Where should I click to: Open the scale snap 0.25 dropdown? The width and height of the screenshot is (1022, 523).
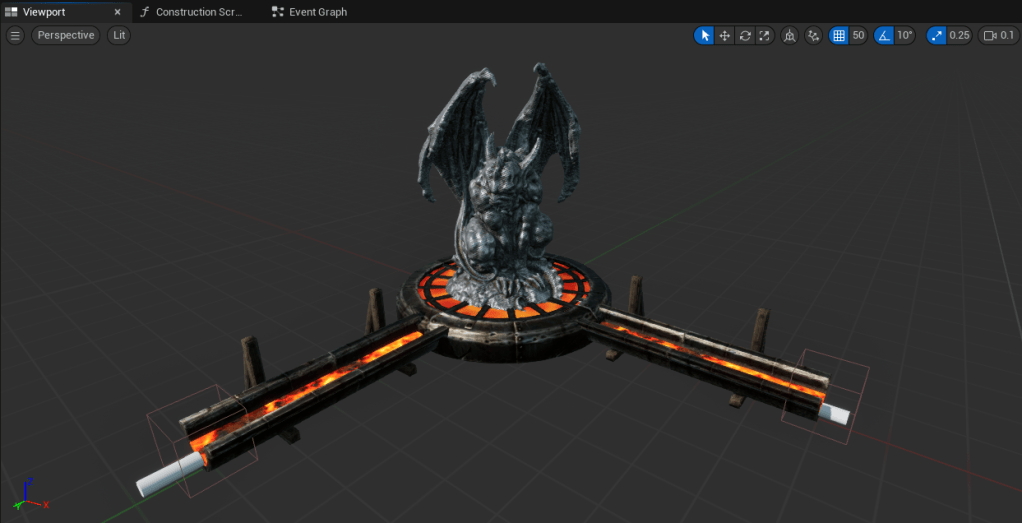959,35
